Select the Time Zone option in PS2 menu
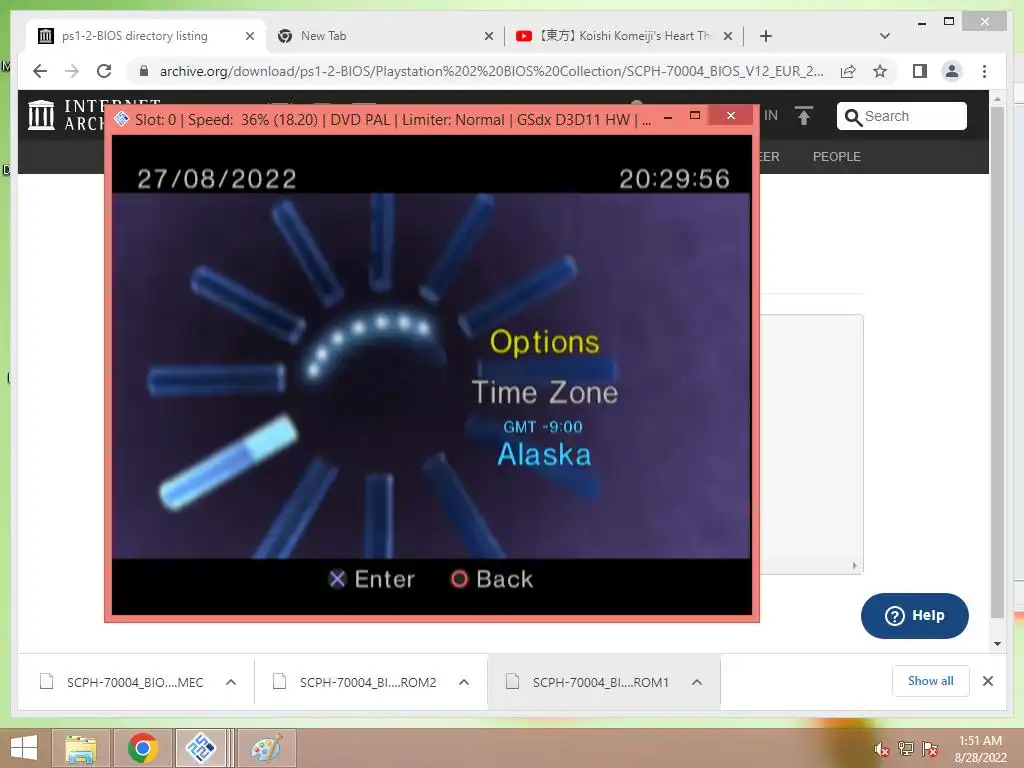This screenshot has width=1024, height=768. tap(545, 392)
